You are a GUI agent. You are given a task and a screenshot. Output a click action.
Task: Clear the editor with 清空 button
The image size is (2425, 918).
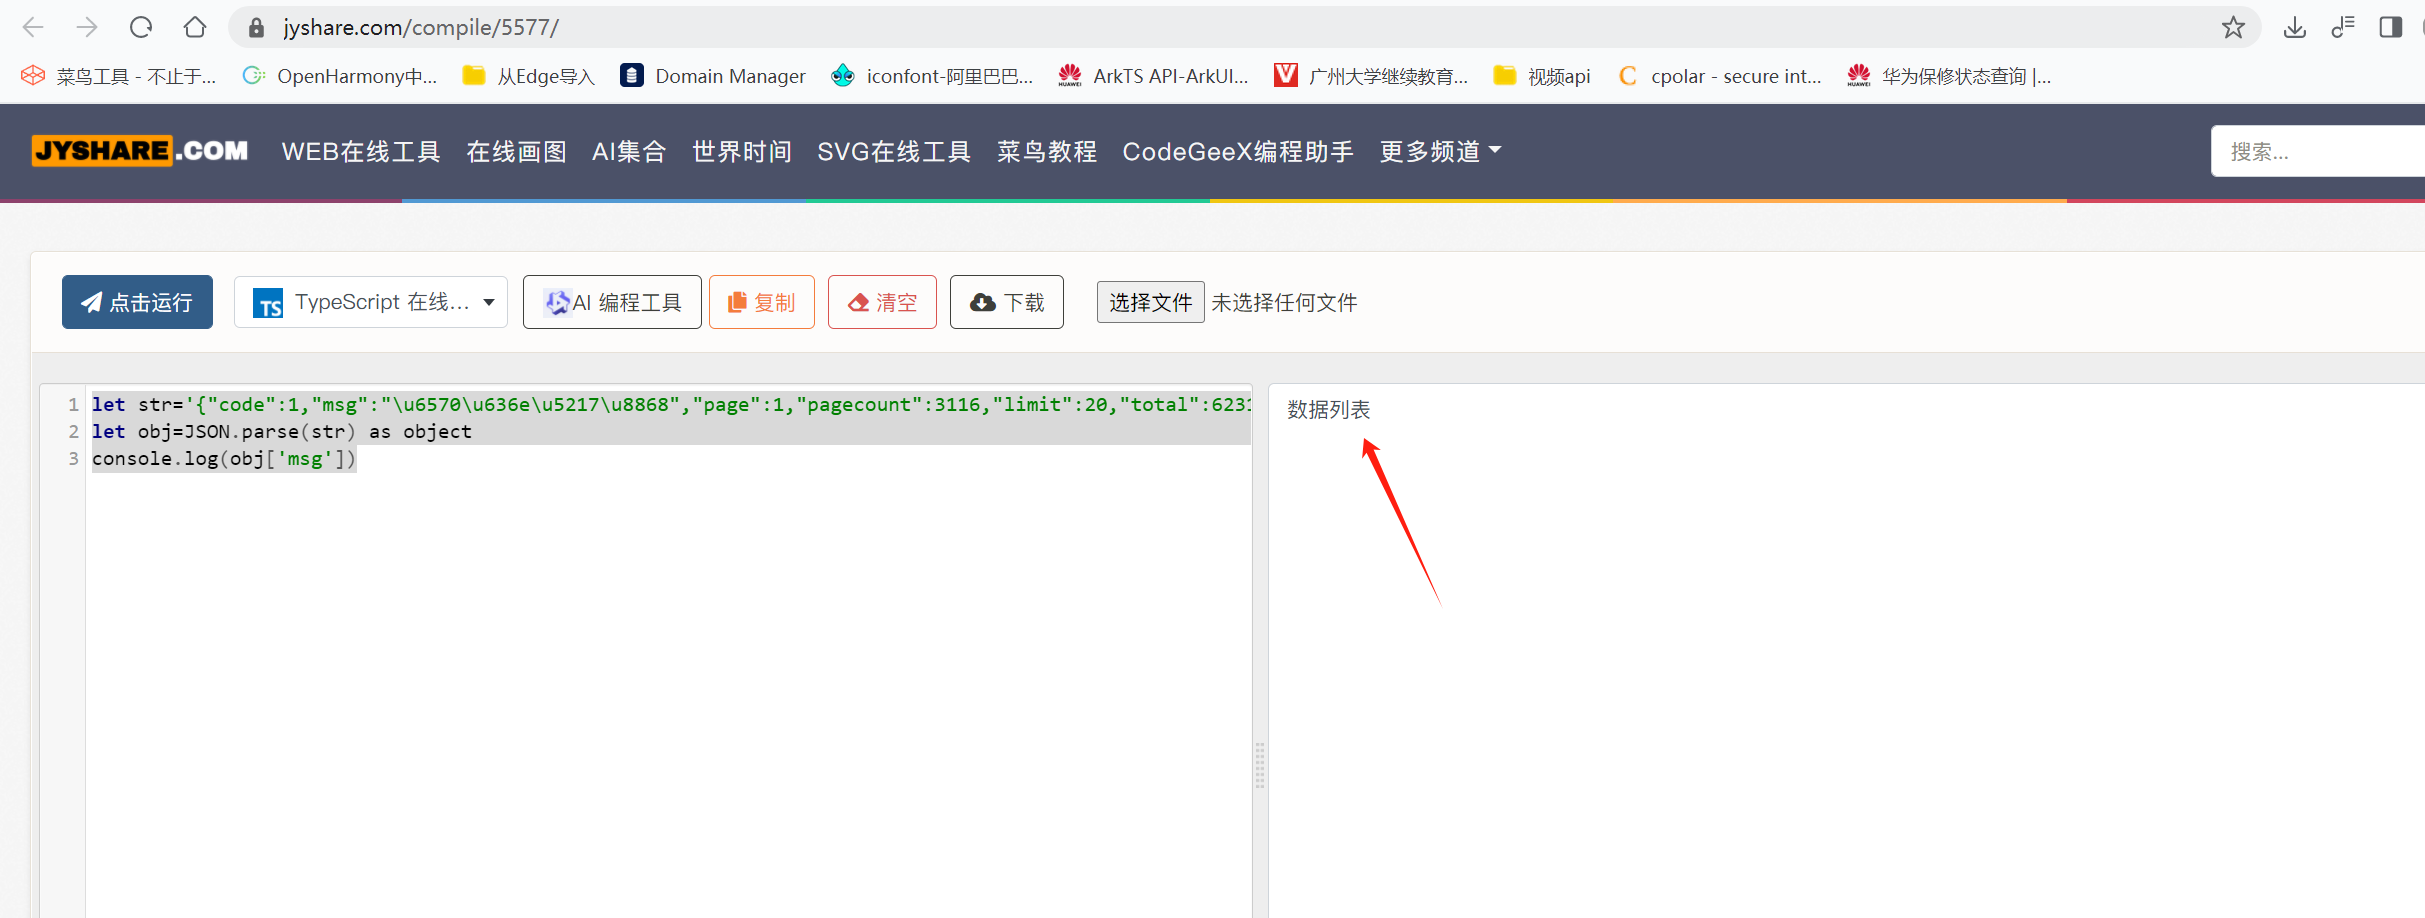(x=882, y=302)
